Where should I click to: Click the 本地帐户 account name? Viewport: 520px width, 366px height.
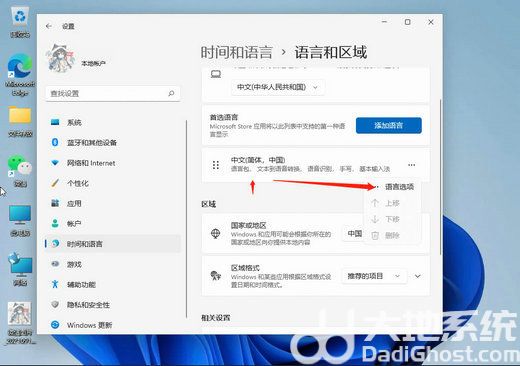point(94,63)
